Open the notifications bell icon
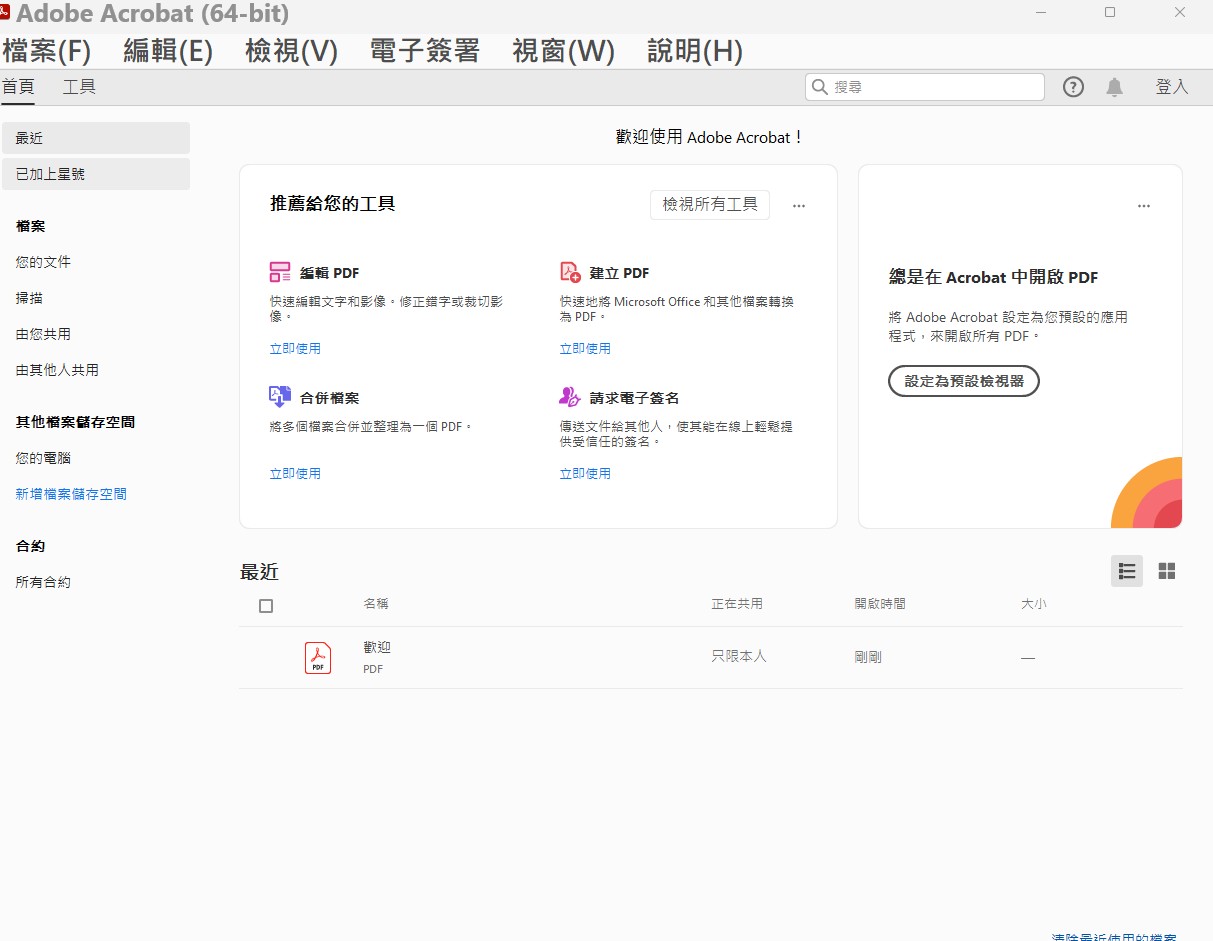Image resolution: width=1213 pixels, height=941 pixels. click(1114, 87)
